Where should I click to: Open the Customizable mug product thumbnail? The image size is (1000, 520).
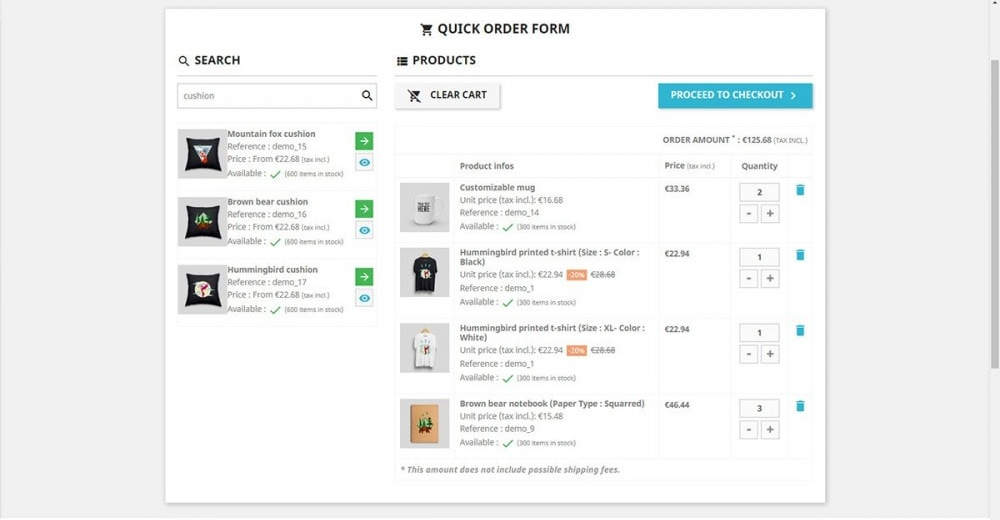[425, 207]
